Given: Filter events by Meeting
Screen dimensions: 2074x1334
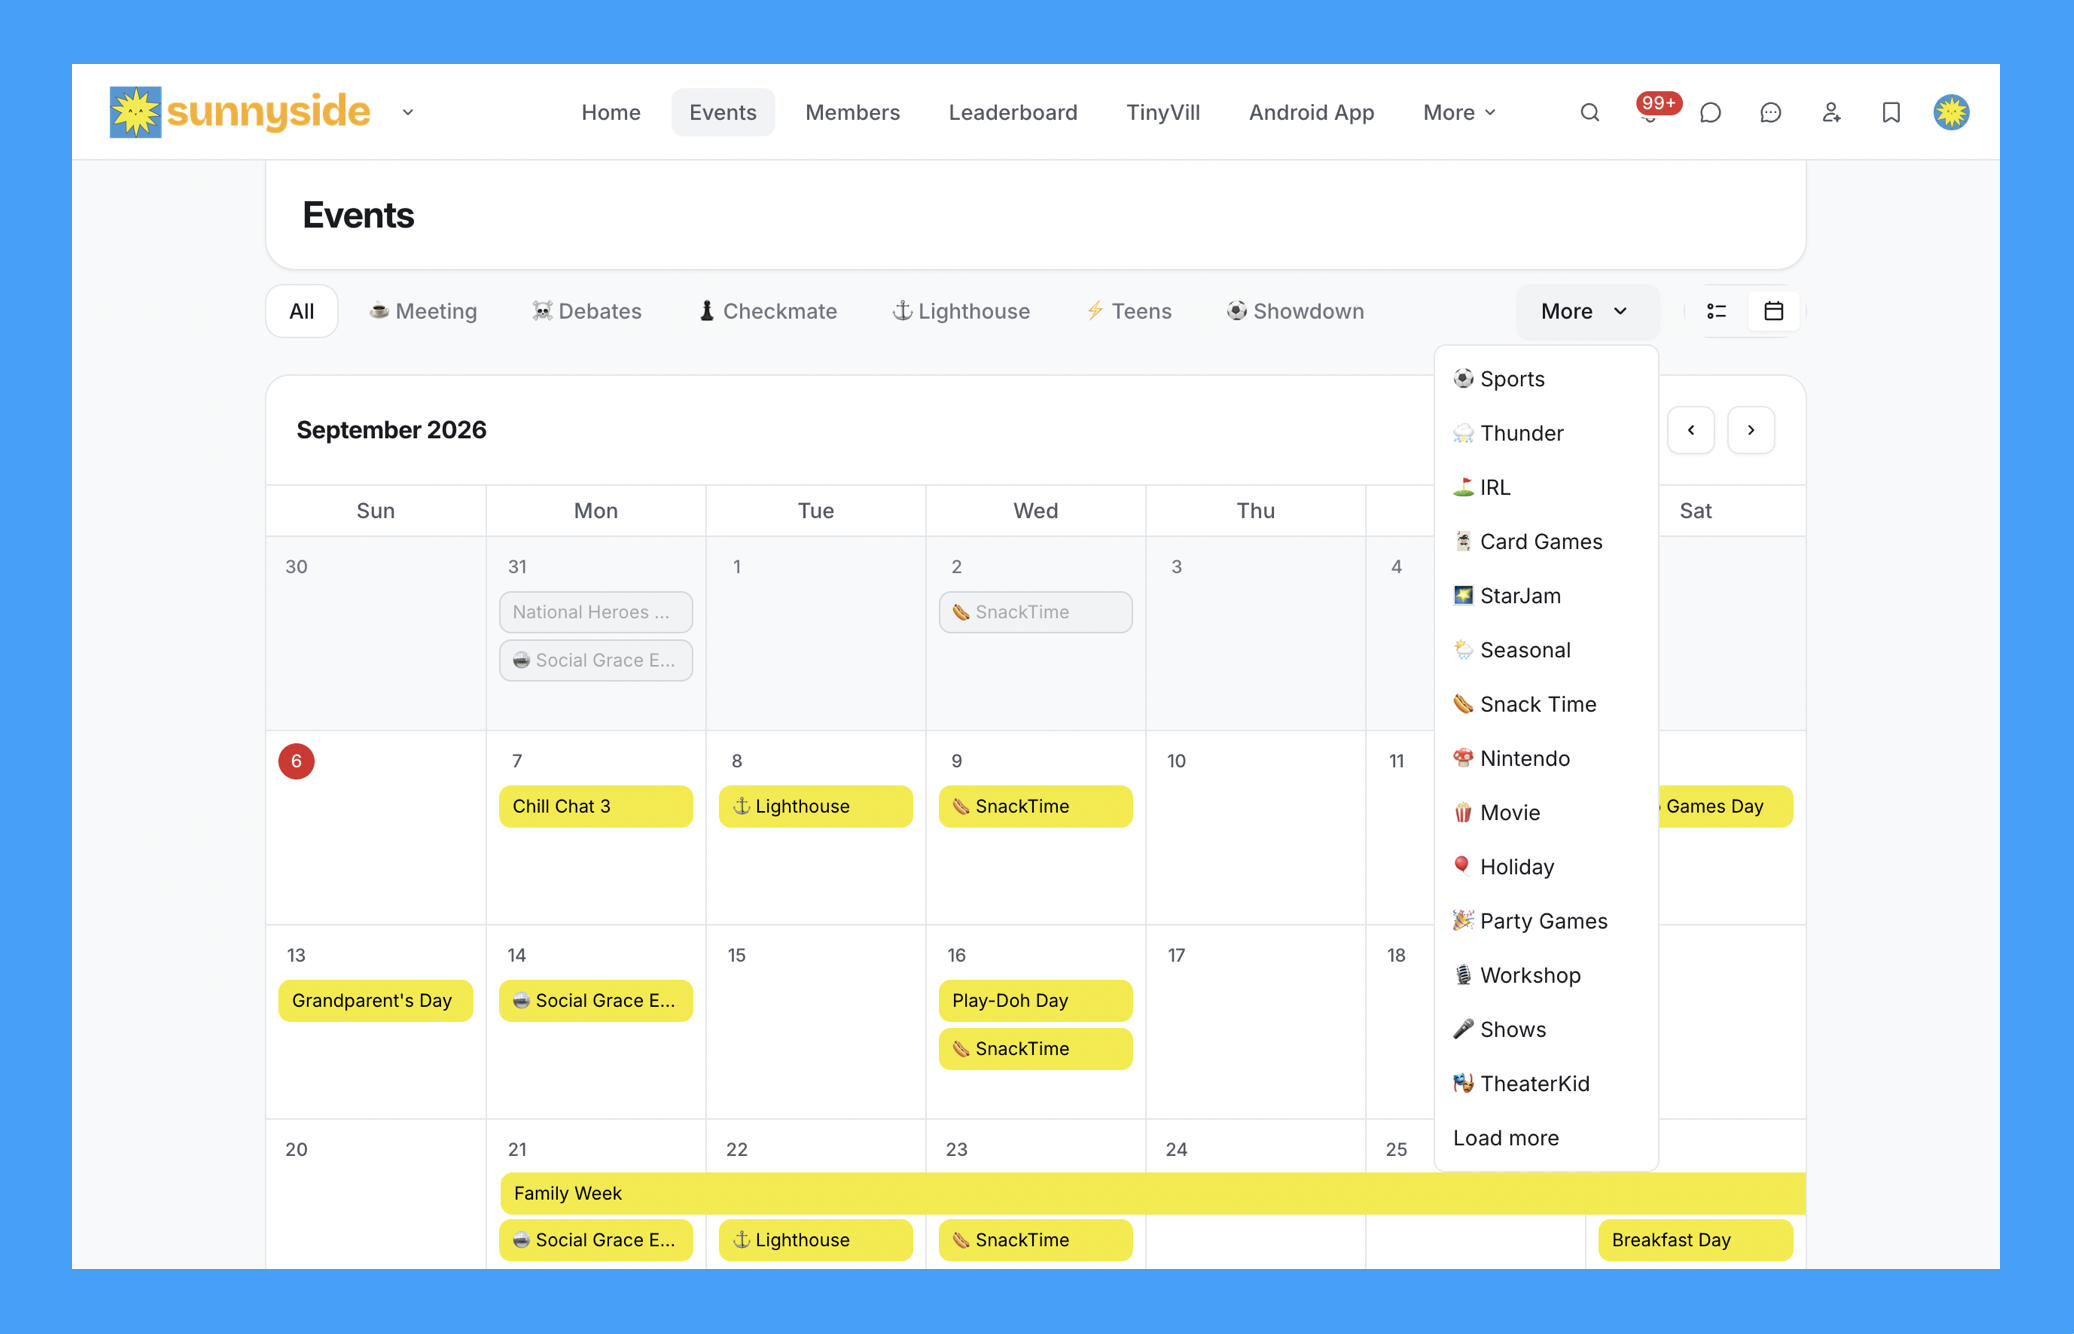Looking at the screenshot, I should point(423,311).
